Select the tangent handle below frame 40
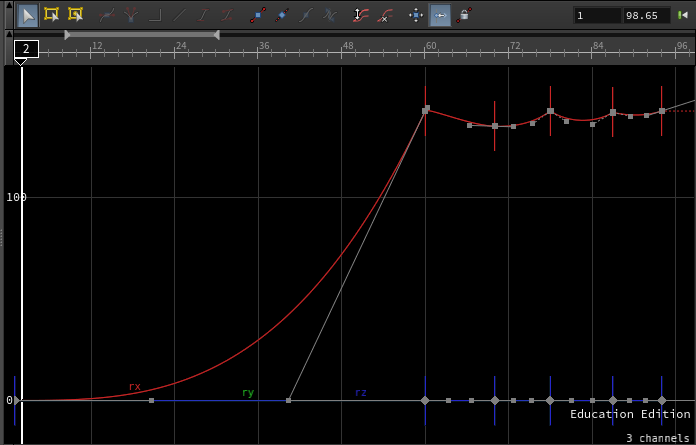Screen dimensions: 696x445 pyautogui.click(x=289, y=401)
